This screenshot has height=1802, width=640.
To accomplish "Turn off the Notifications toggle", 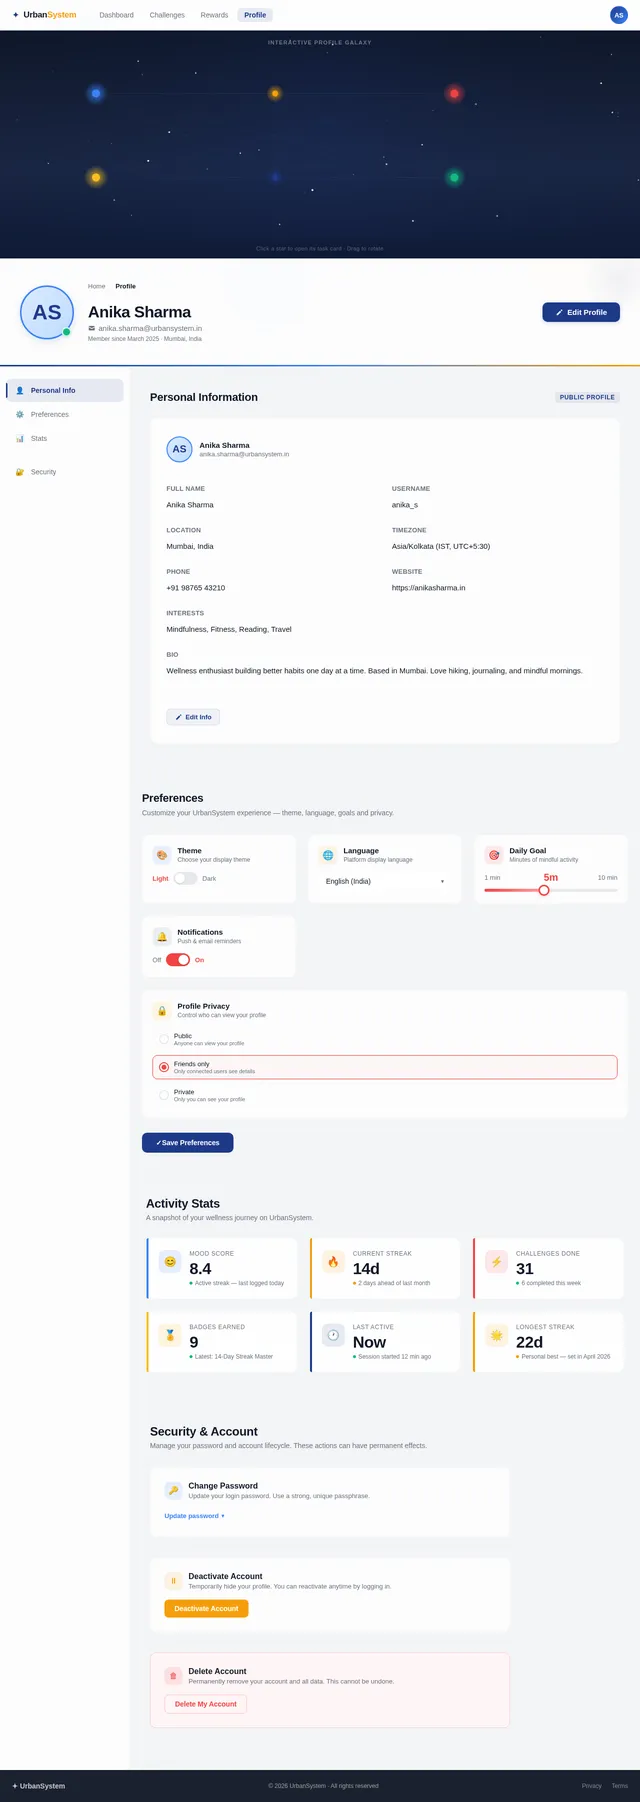I will (x=178, y=960).
